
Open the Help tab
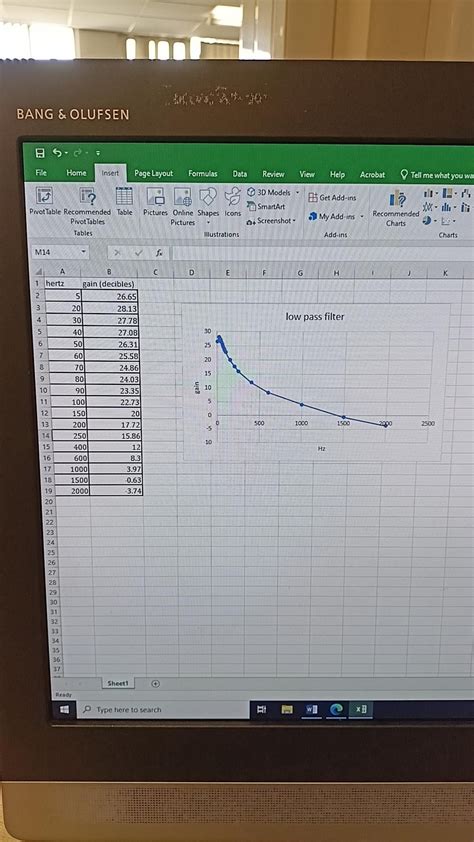point(337,175)
